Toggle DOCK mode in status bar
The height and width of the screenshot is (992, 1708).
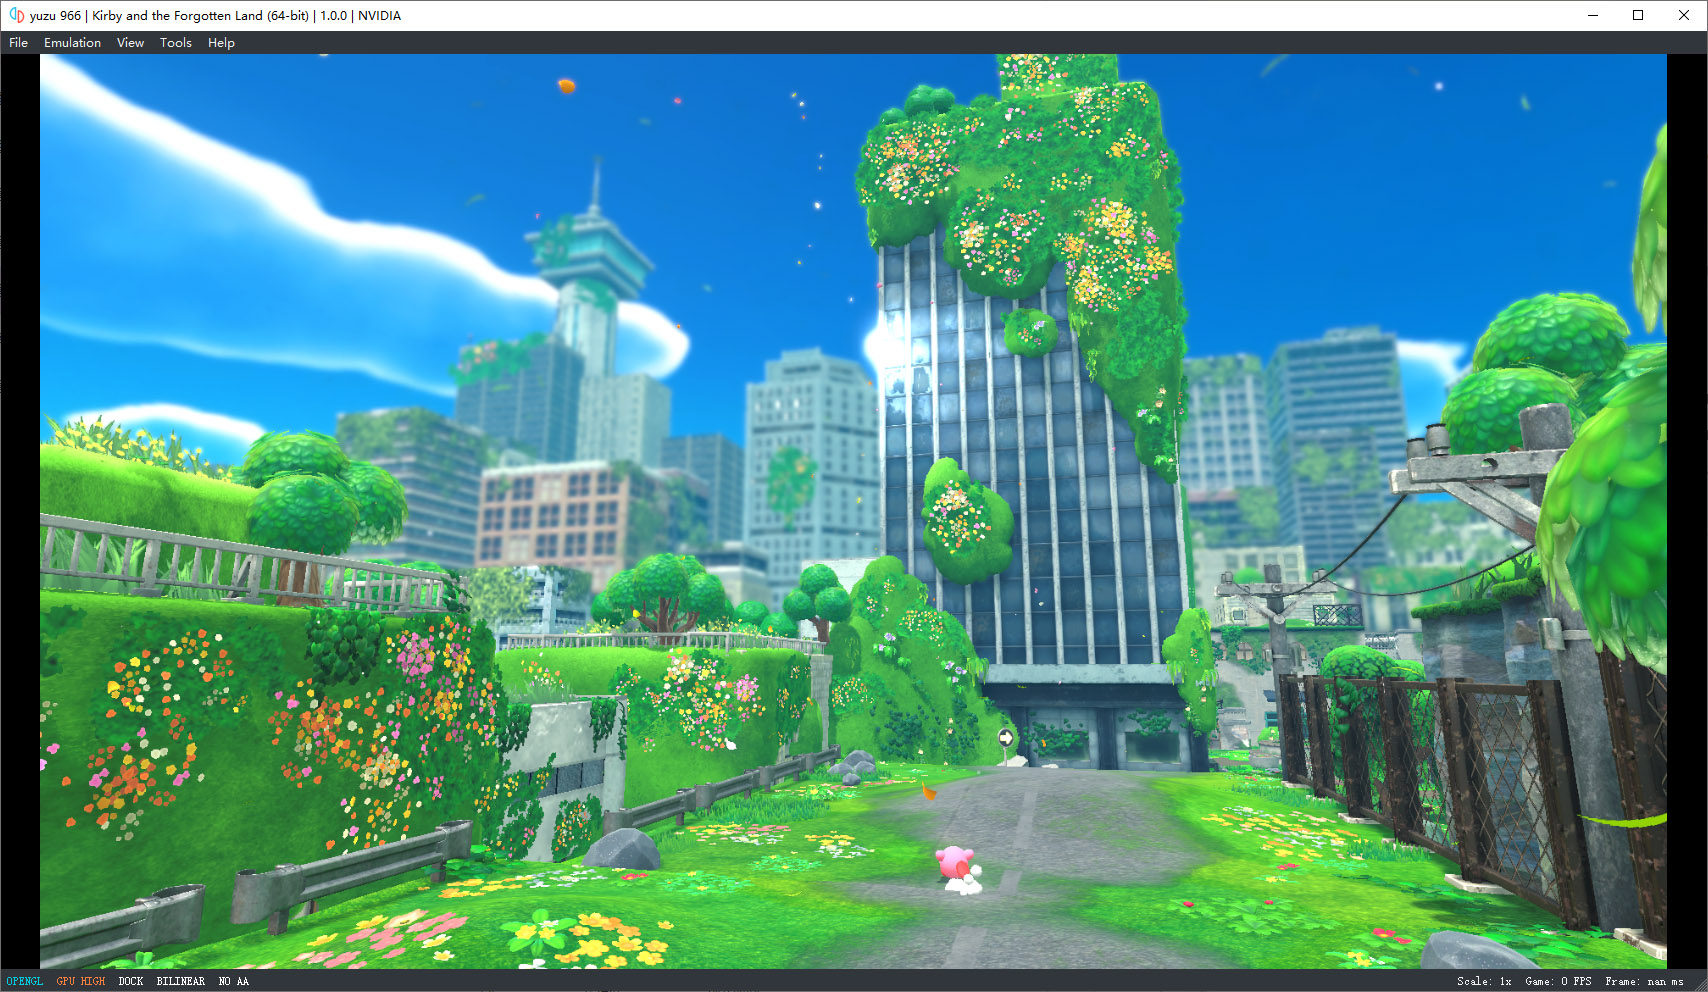(130, 981)
